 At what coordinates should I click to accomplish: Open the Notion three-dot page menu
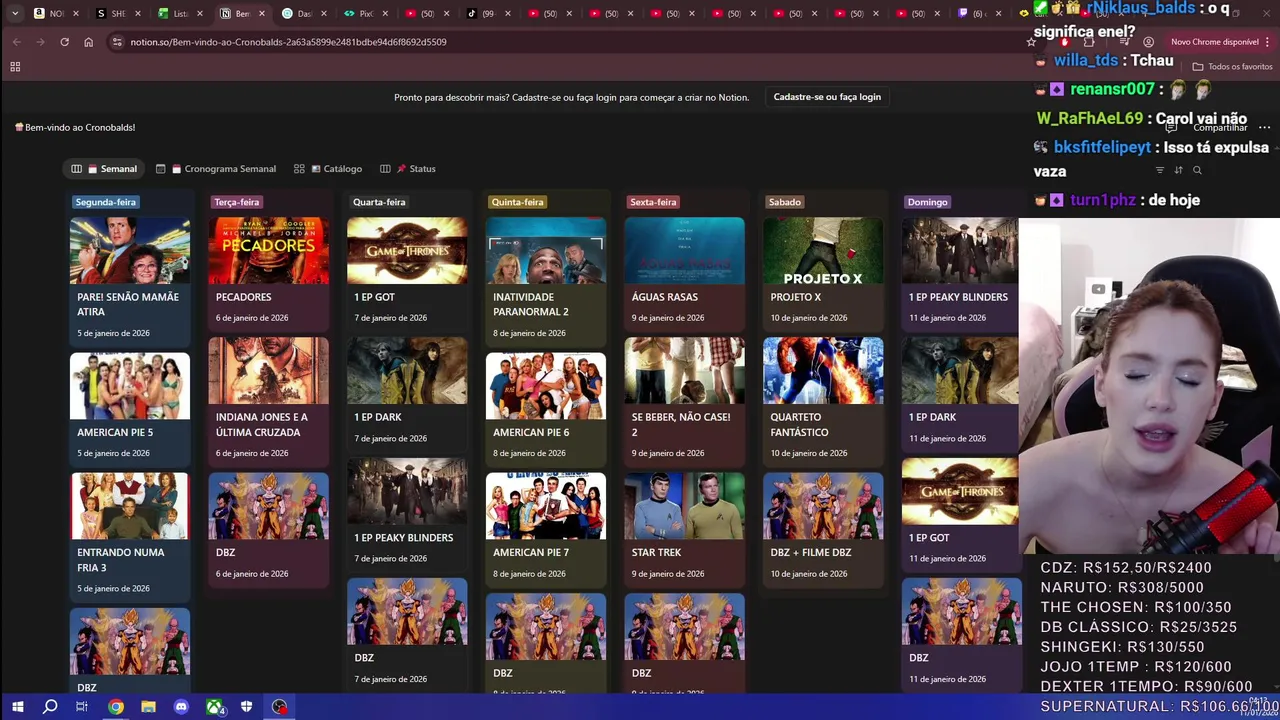click(x=1265, y=127)
